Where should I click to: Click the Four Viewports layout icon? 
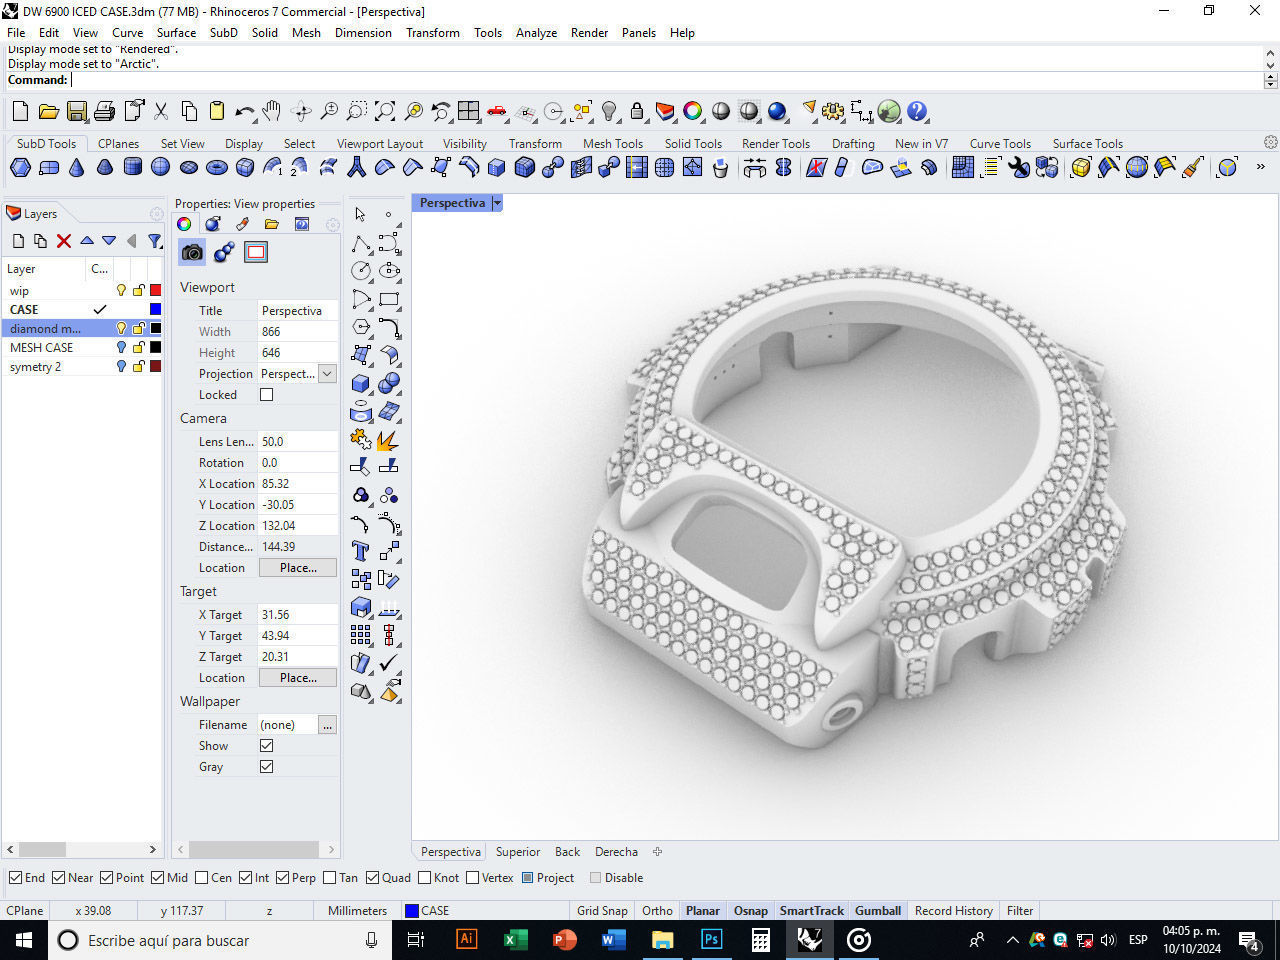[469, 111]
